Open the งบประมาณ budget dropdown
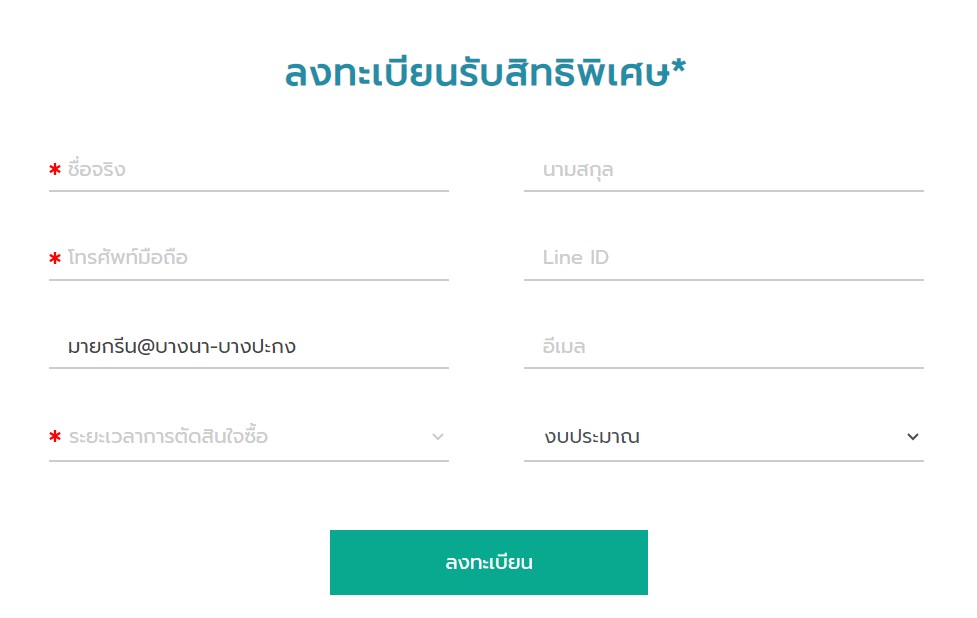Screen dimensions: 977x618 click(x=723, y=437)
